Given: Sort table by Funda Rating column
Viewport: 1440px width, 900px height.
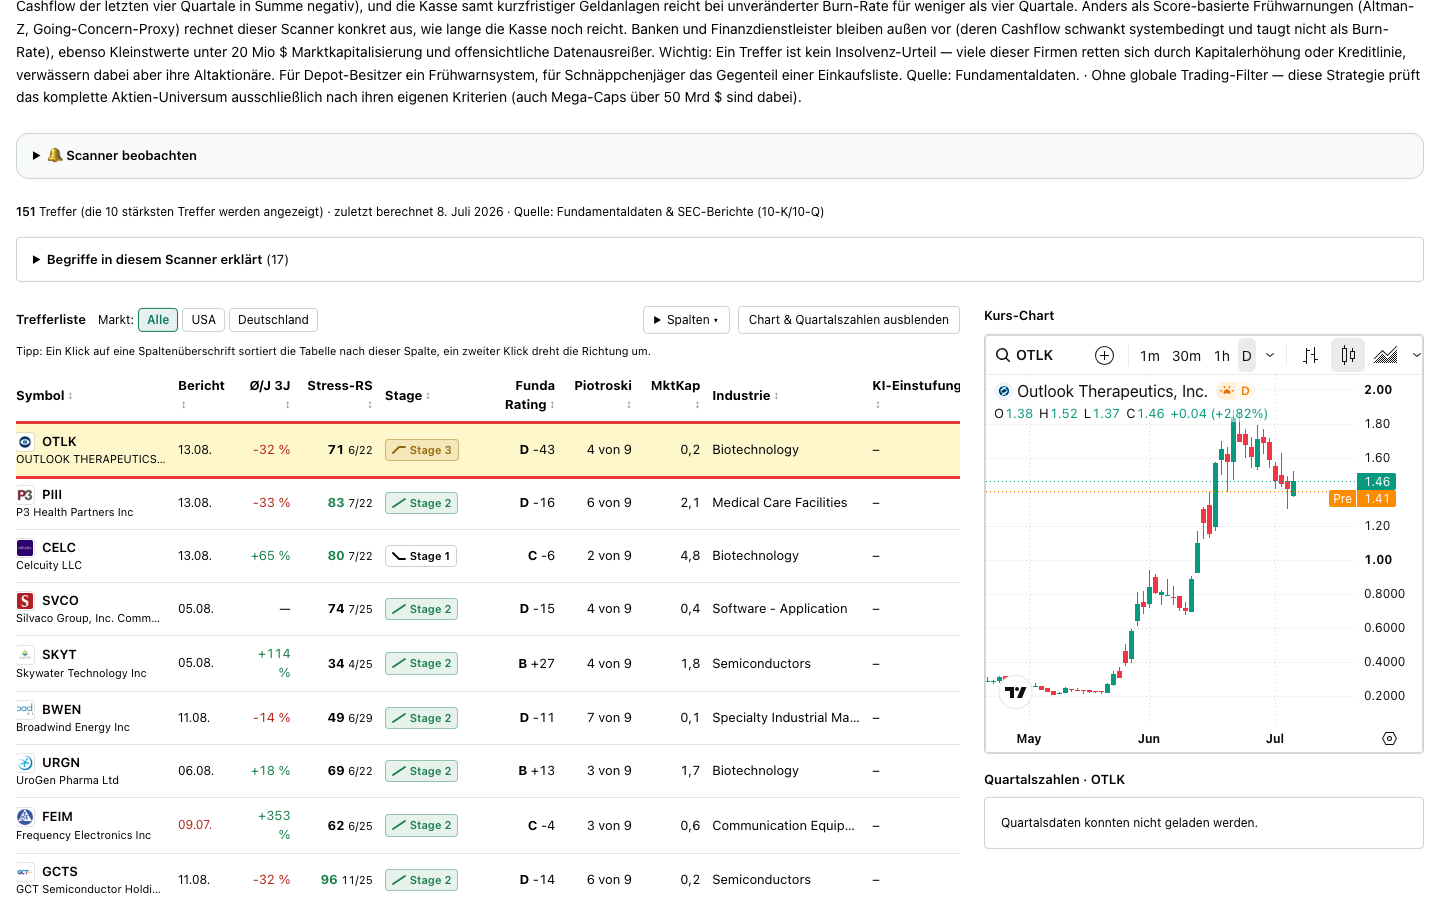Looking at the screenshot, I should 530,395.
